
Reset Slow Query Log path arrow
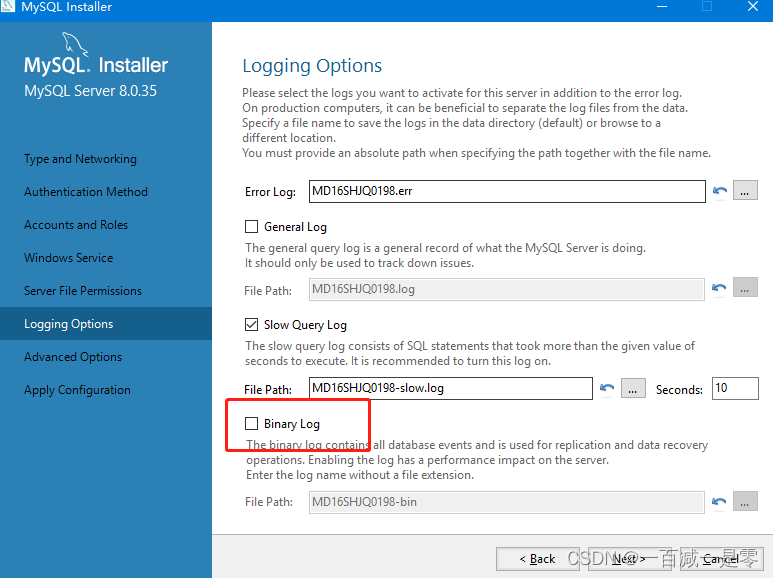(x=607, y=388)
